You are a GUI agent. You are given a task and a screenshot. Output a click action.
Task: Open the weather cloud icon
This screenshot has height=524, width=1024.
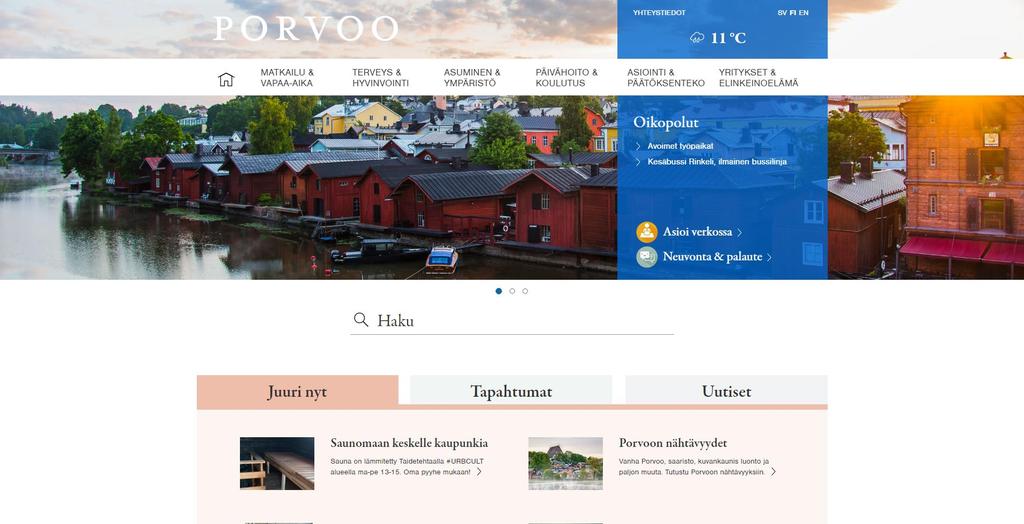[x=697, y=38]
